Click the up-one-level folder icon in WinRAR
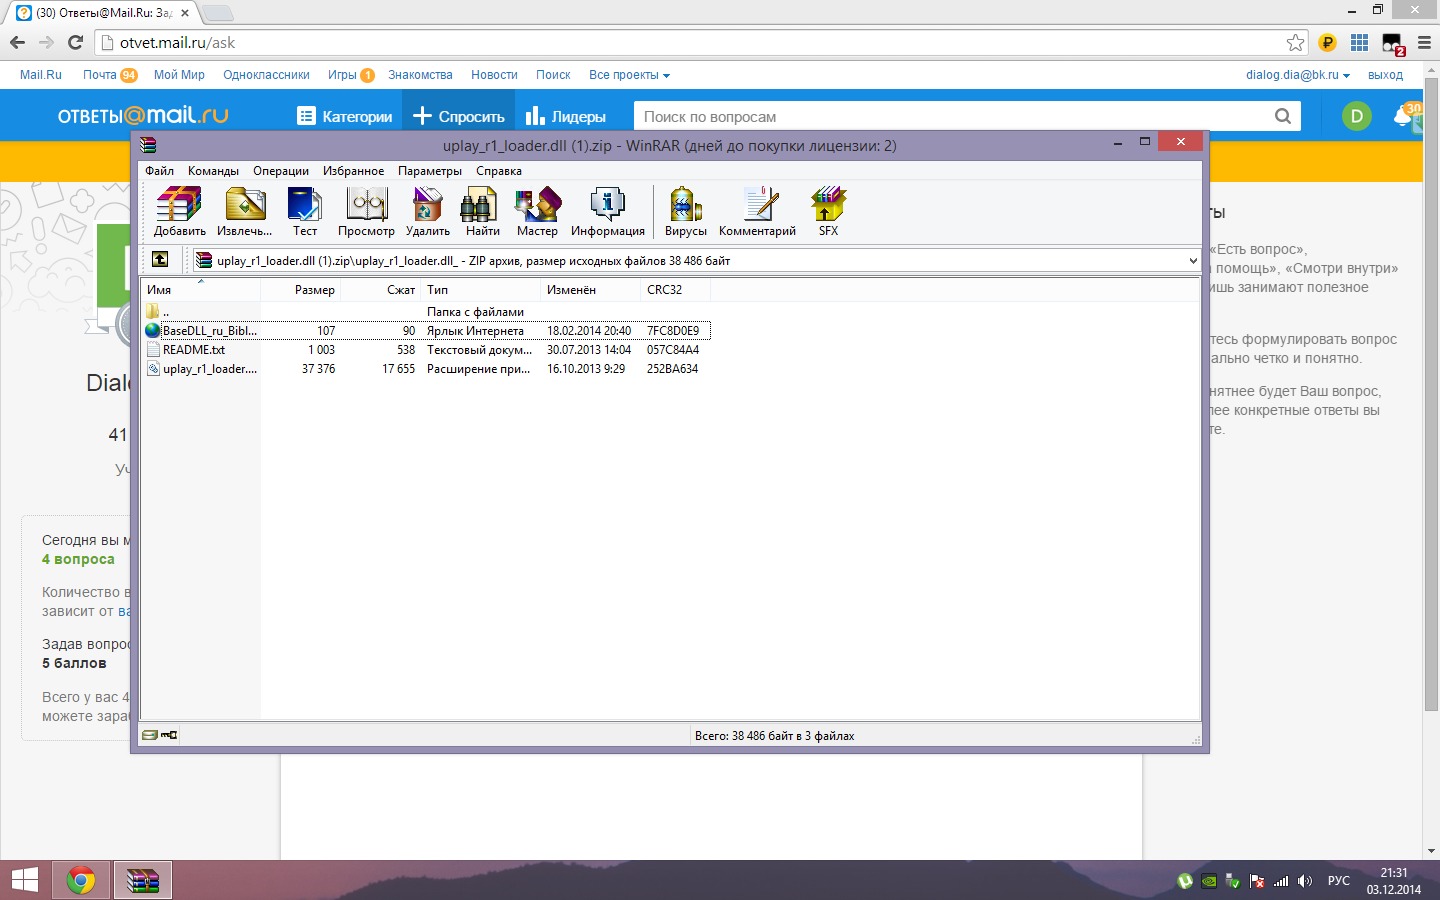Viewport: 1440px width, 900px height. tap(160, 260)
